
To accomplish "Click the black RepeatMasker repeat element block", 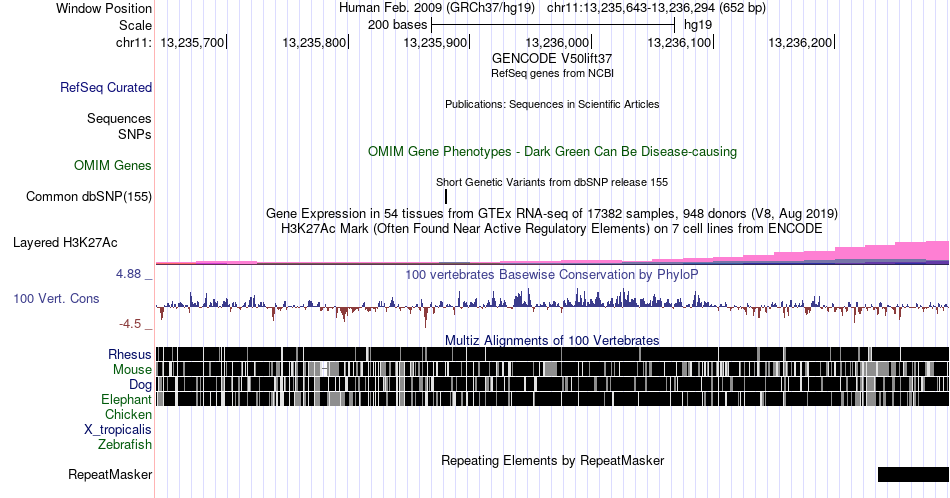I will (914, 474).
